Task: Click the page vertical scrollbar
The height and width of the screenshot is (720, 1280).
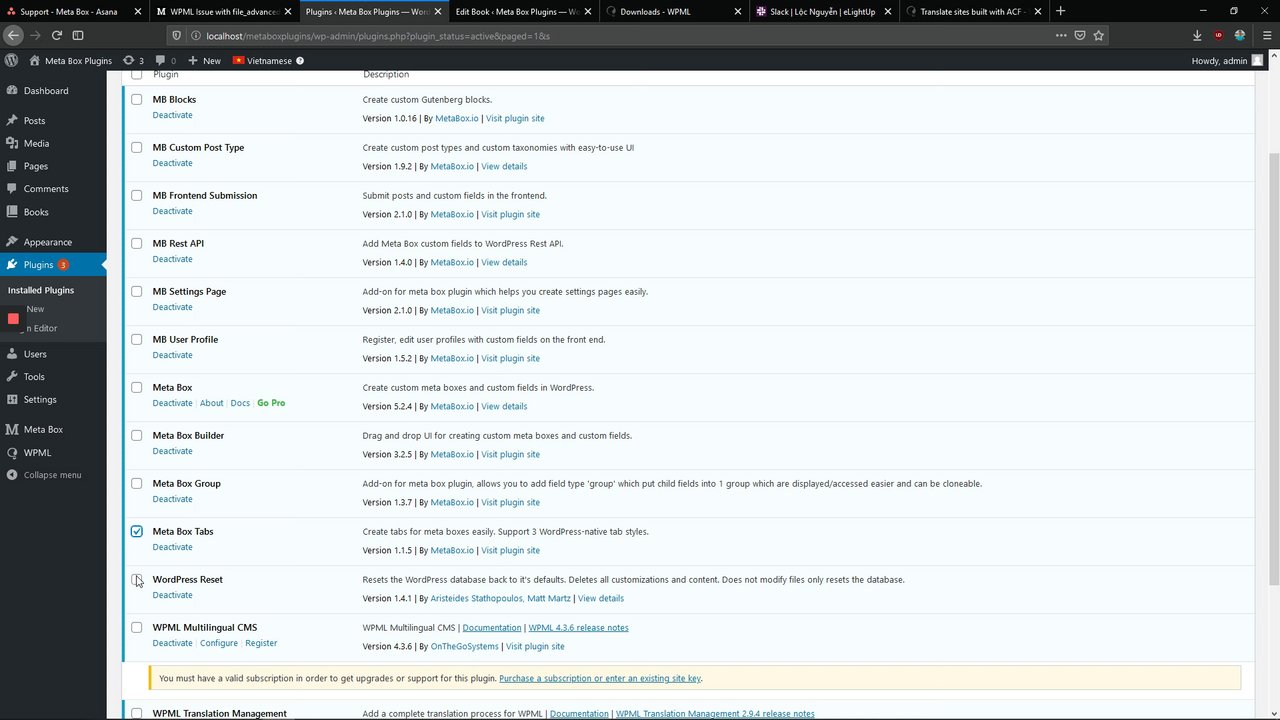Action: coord(1274,370)
